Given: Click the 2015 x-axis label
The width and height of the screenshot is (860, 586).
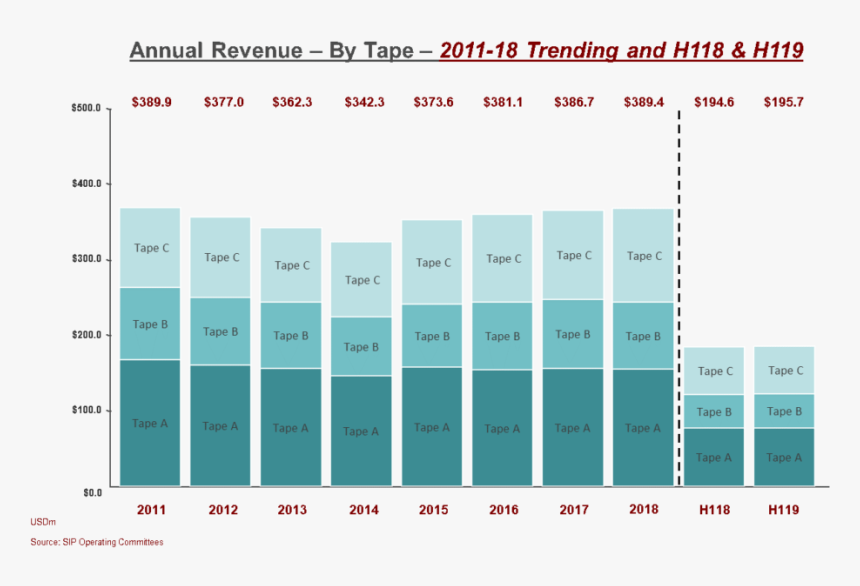Looking at the screenshot, I should pos(434,510).
